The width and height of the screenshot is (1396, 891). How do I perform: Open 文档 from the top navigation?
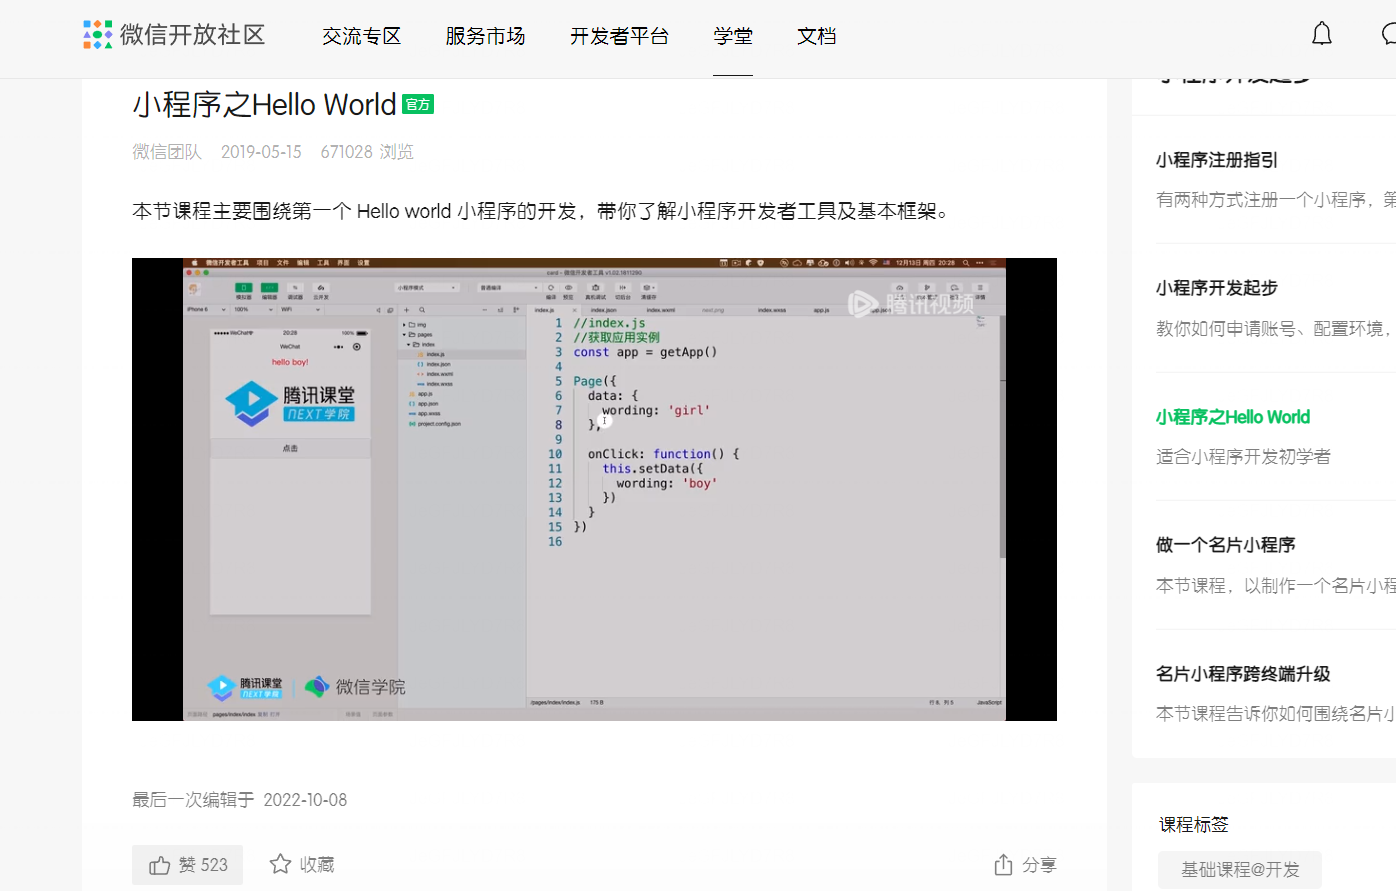coord(816,36)
